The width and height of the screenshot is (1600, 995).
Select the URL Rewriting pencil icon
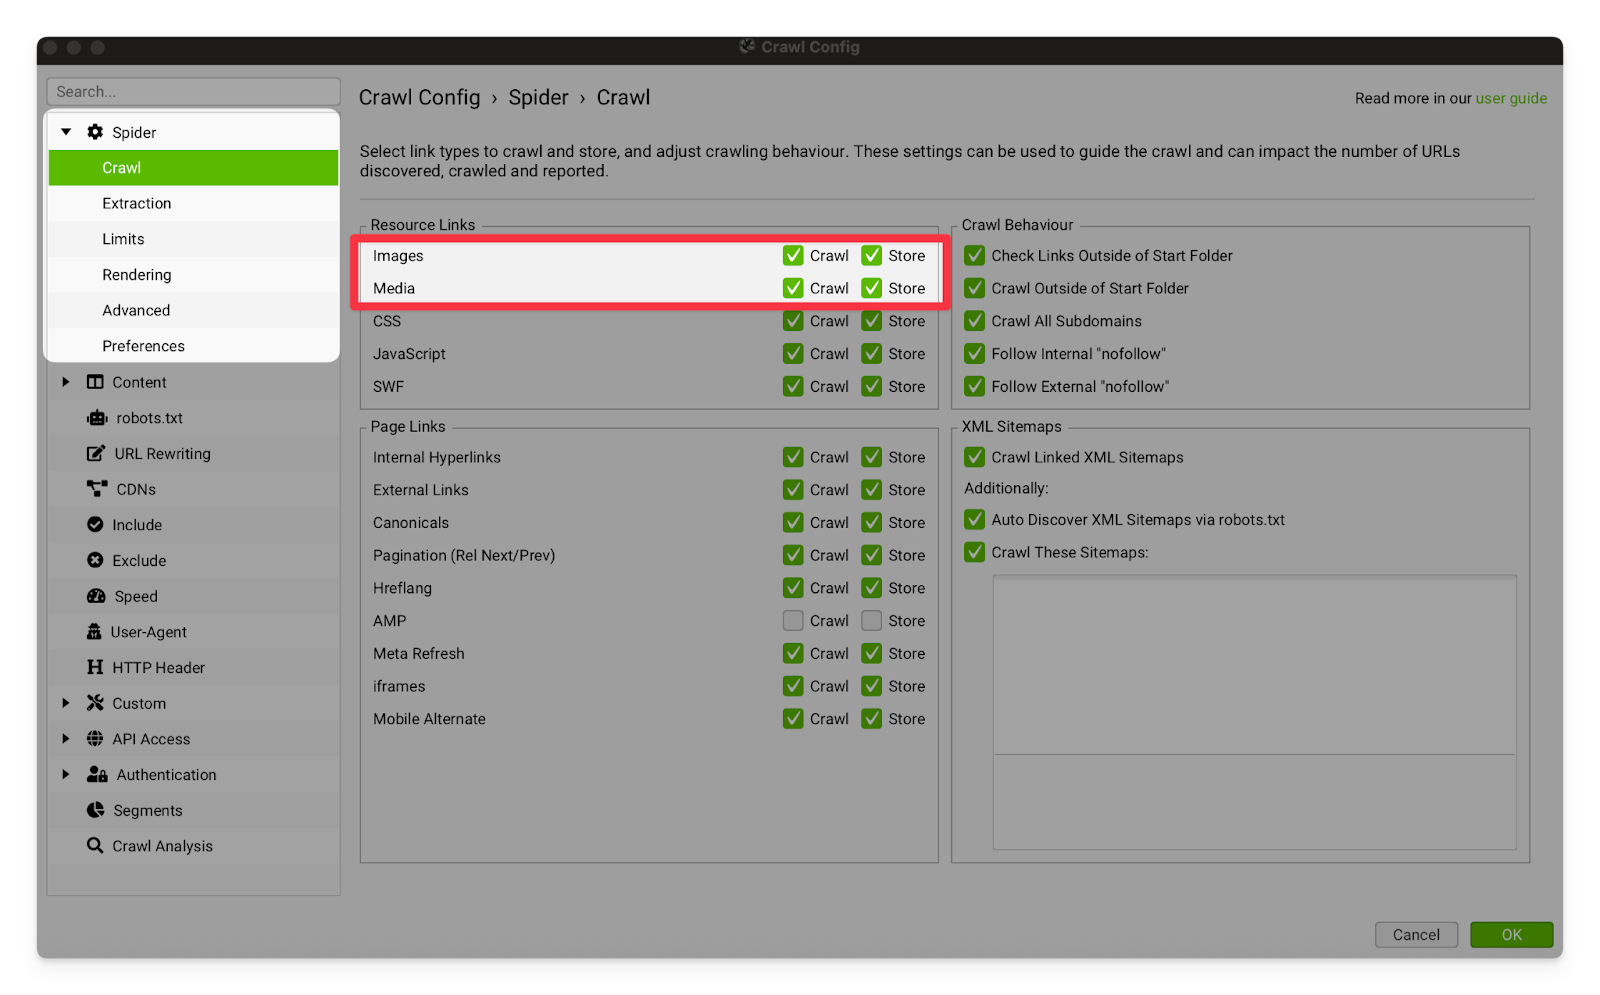click(x=96, y=454)
